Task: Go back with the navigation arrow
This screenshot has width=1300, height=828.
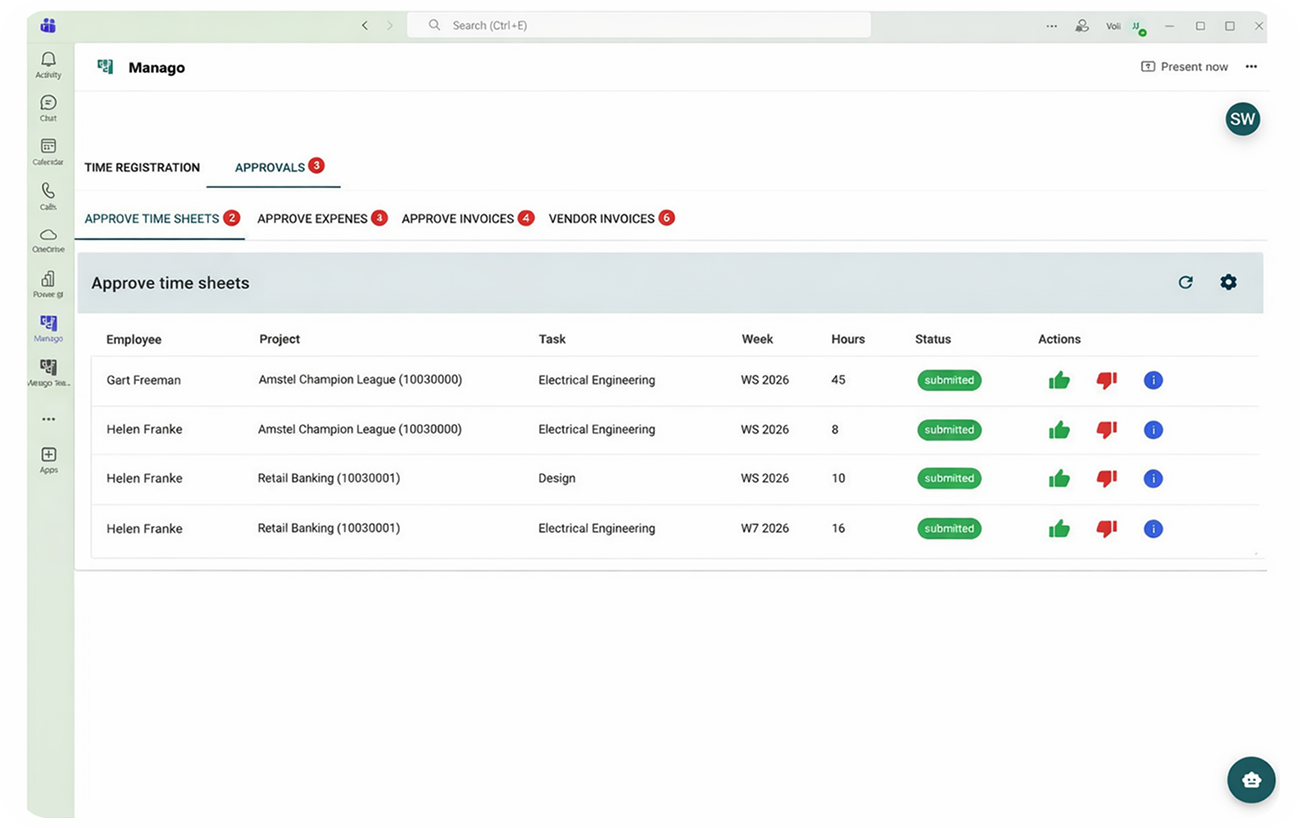Action: click(x=365, y=25)
